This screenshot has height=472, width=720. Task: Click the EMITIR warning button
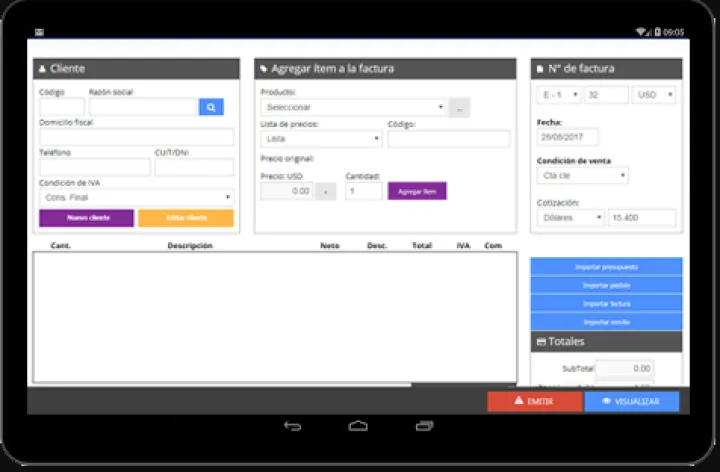[534, 401]
